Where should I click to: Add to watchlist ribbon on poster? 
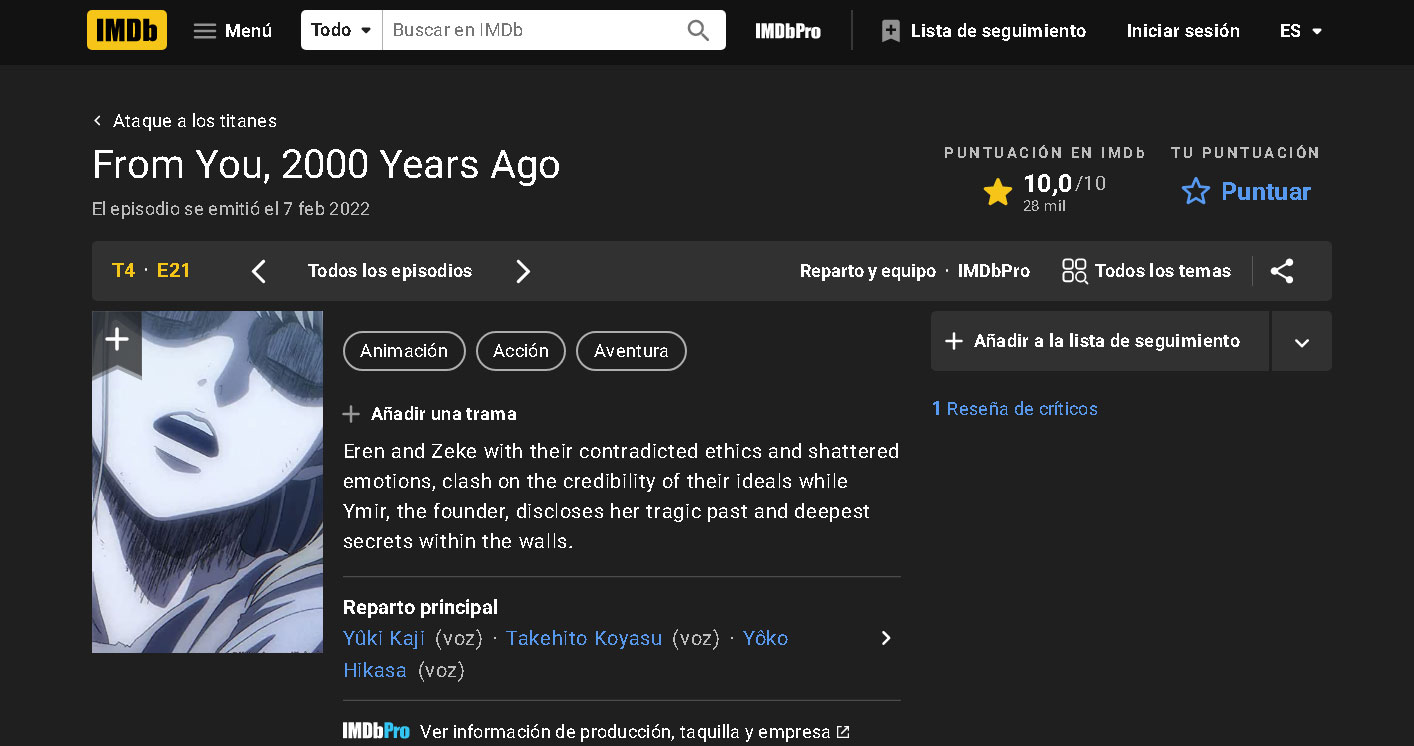tap(117, 340)
